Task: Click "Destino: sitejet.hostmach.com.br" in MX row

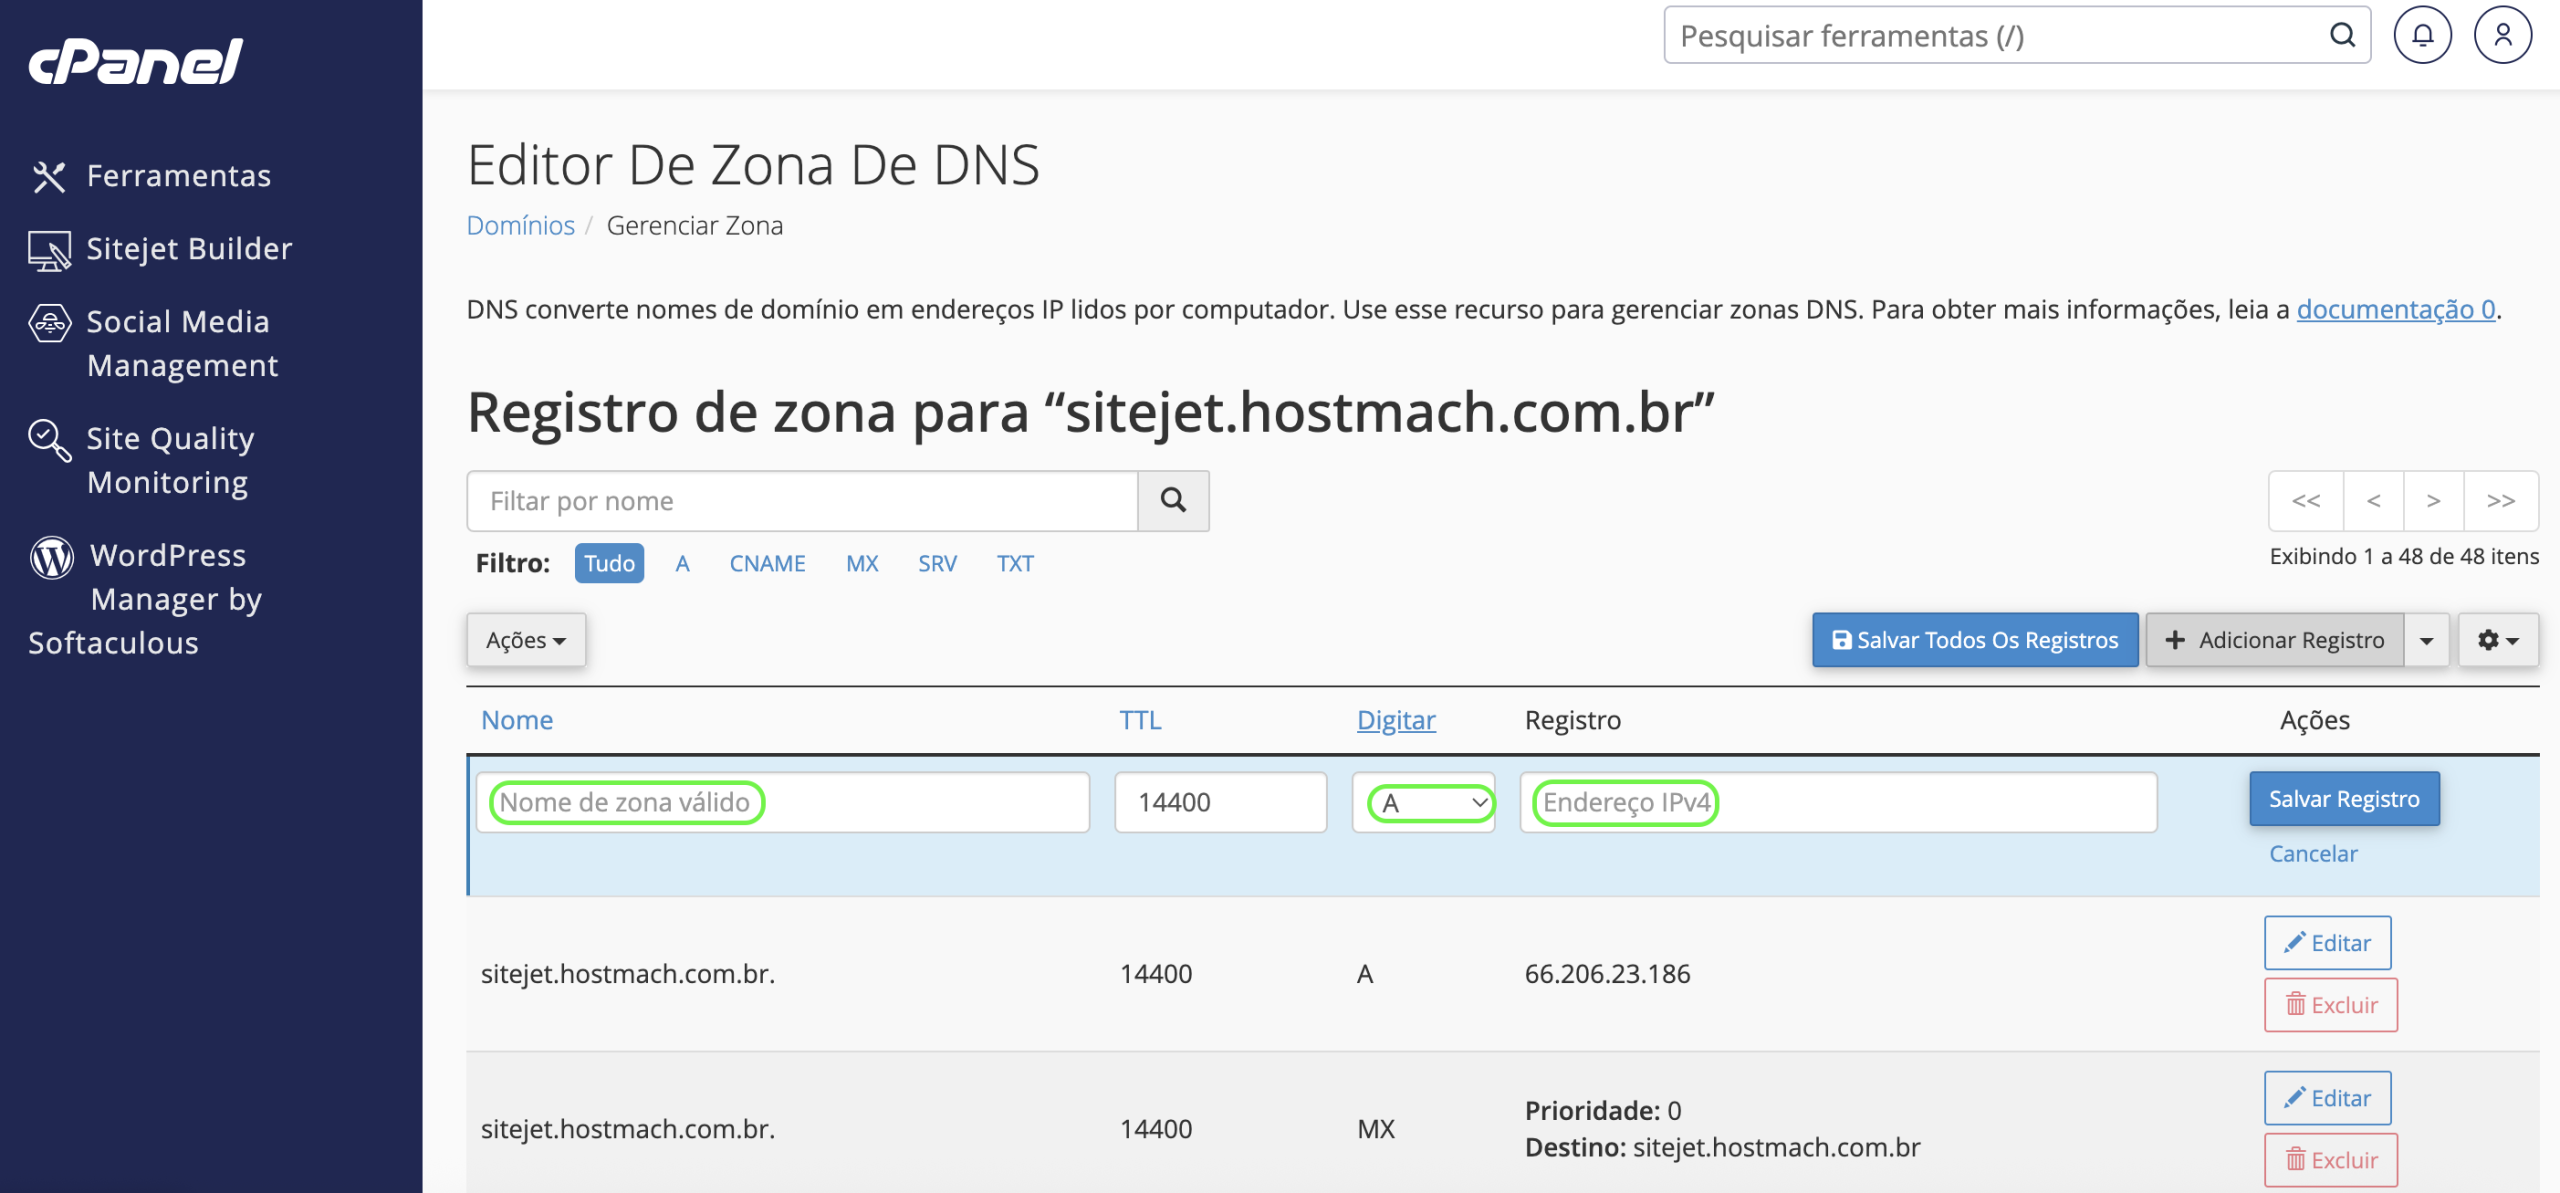Action: pyautogui.click(x=1723, y=1147)
